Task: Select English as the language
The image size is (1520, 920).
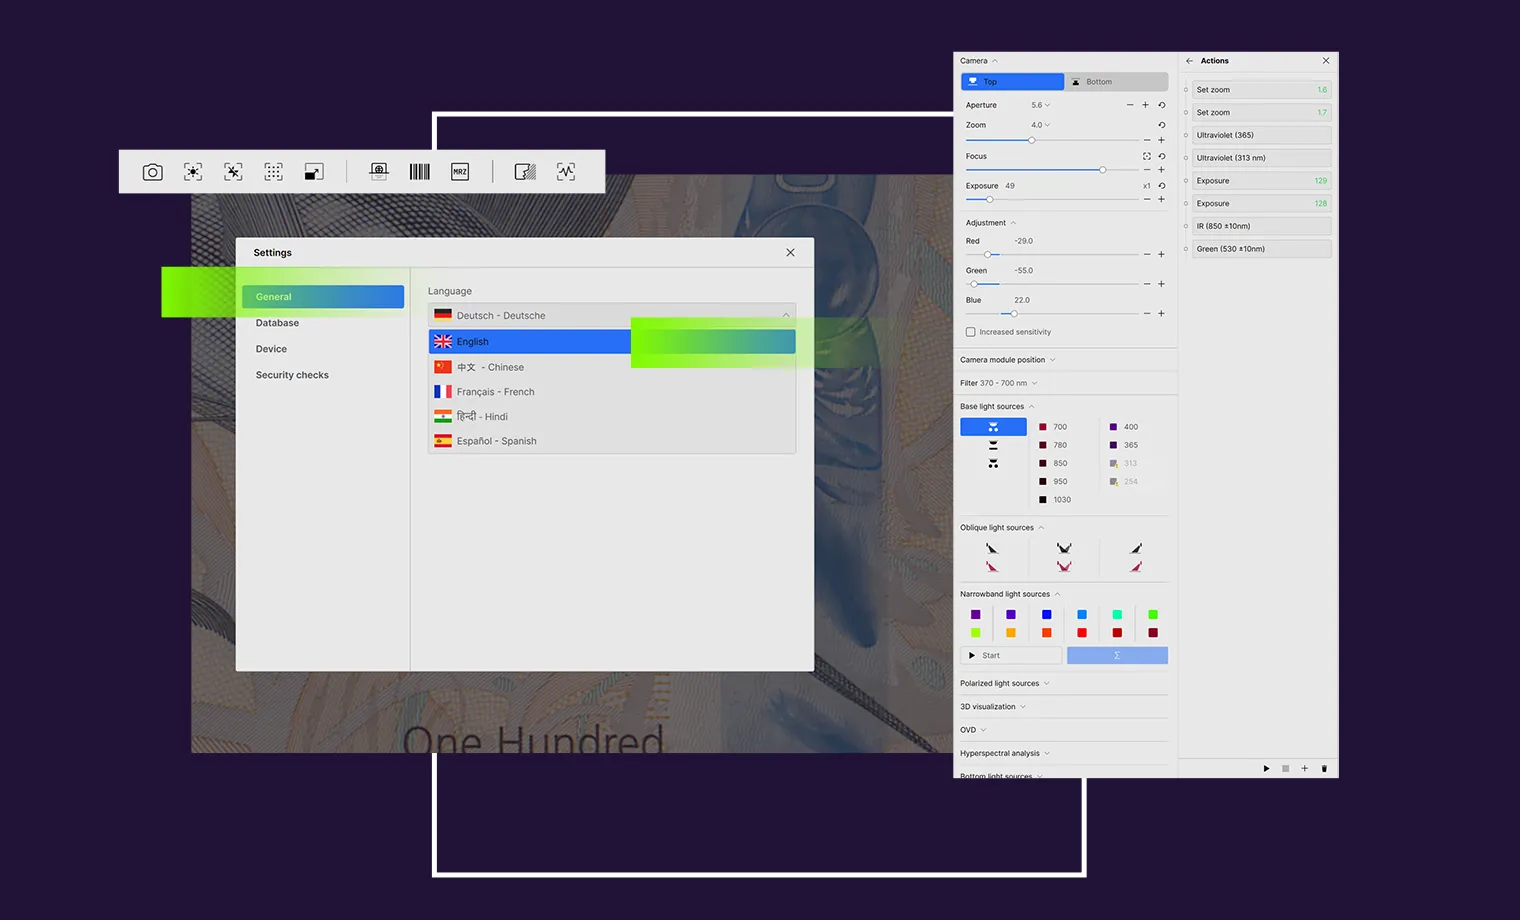Action: (529, 341)
